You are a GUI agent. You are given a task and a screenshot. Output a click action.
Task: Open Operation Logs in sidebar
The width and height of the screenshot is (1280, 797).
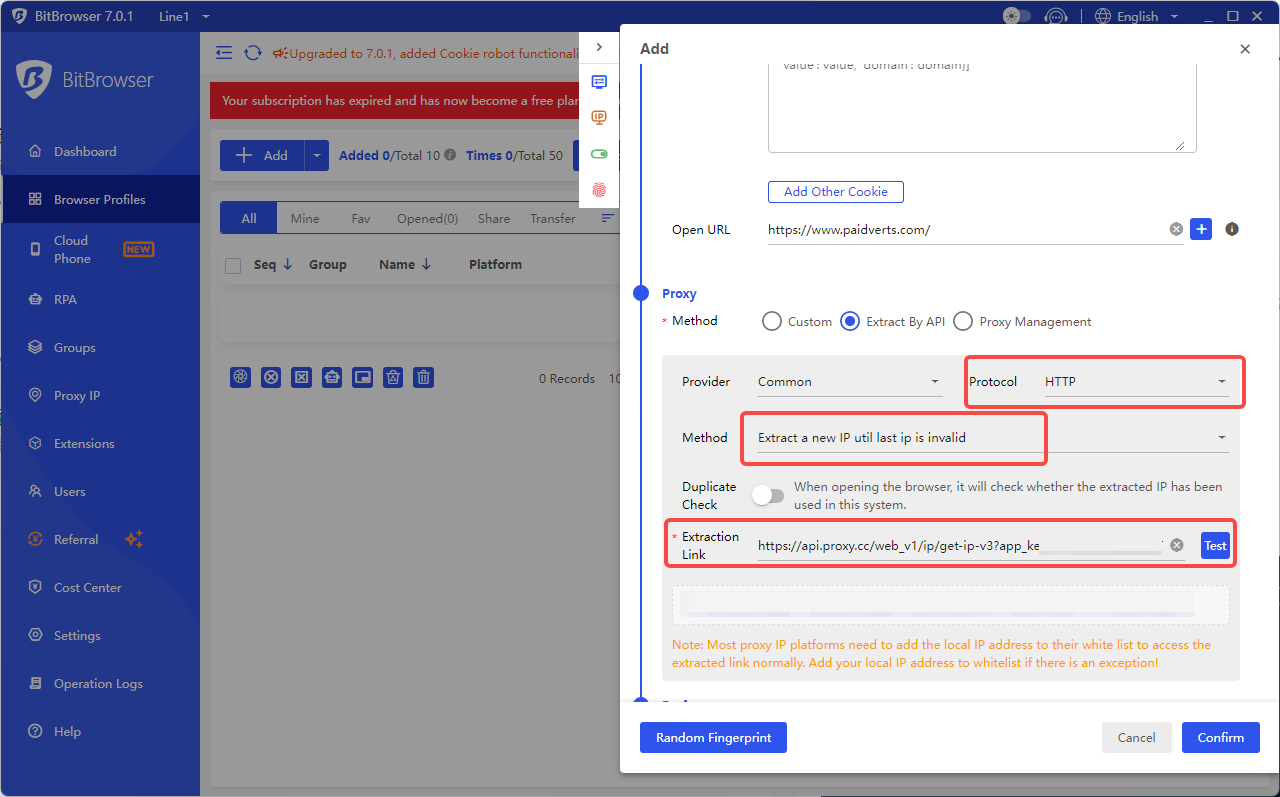pyautogui.click(x=100, y=683)
